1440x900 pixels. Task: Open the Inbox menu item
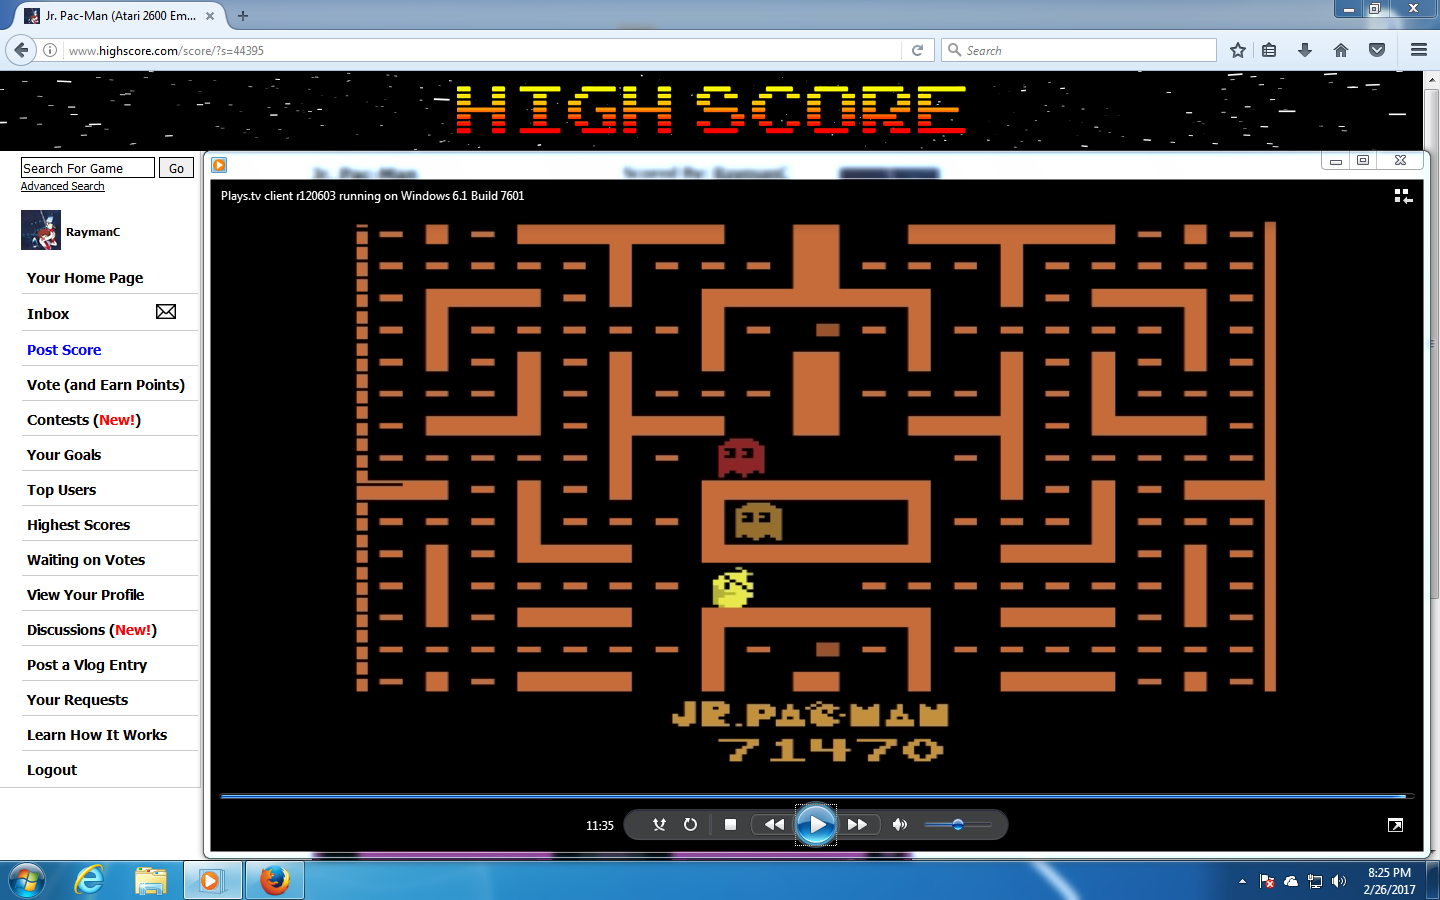(x=48, y=314)
